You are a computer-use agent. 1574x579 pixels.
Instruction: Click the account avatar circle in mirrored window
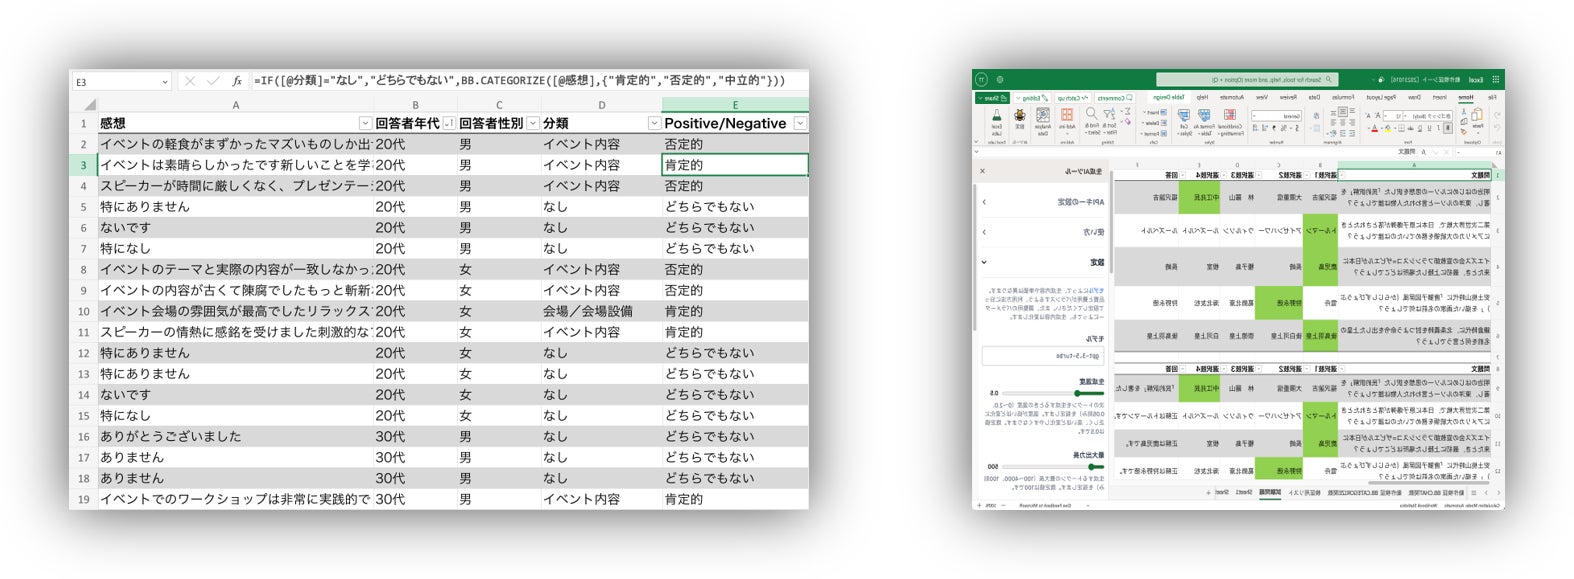(x=981, y=80)
